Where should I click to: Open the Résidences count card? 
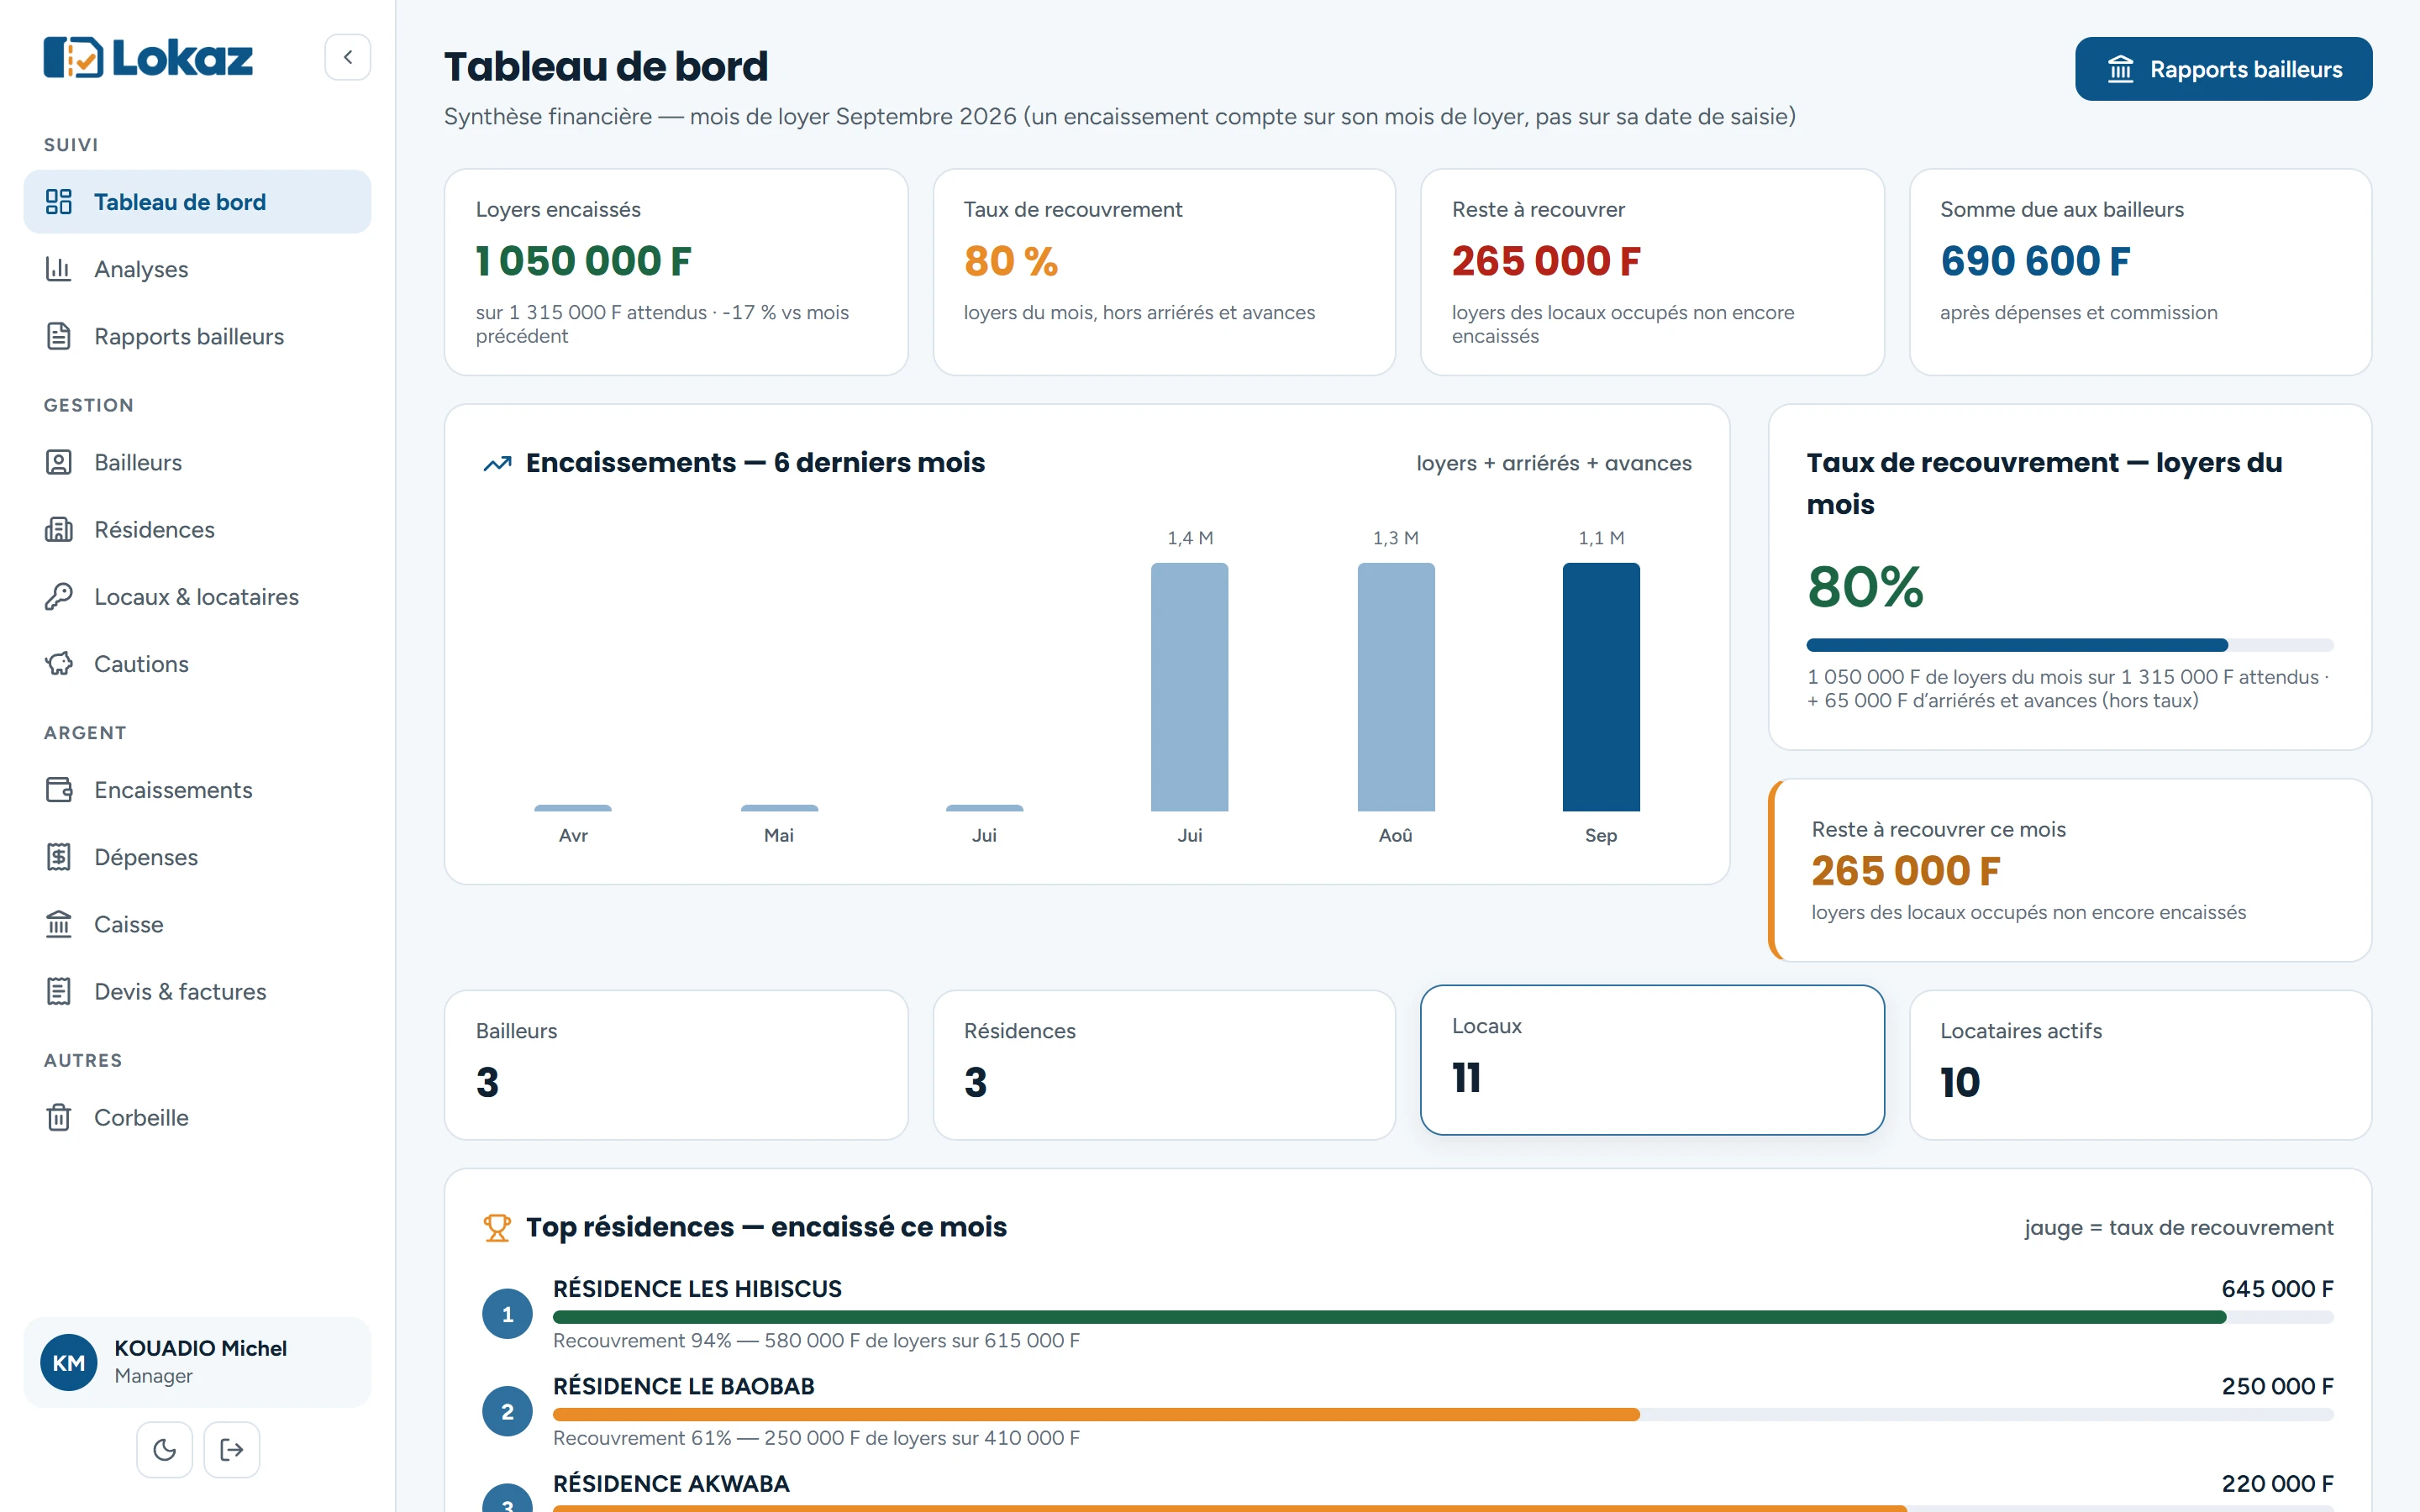(x=1164, y=1065)
